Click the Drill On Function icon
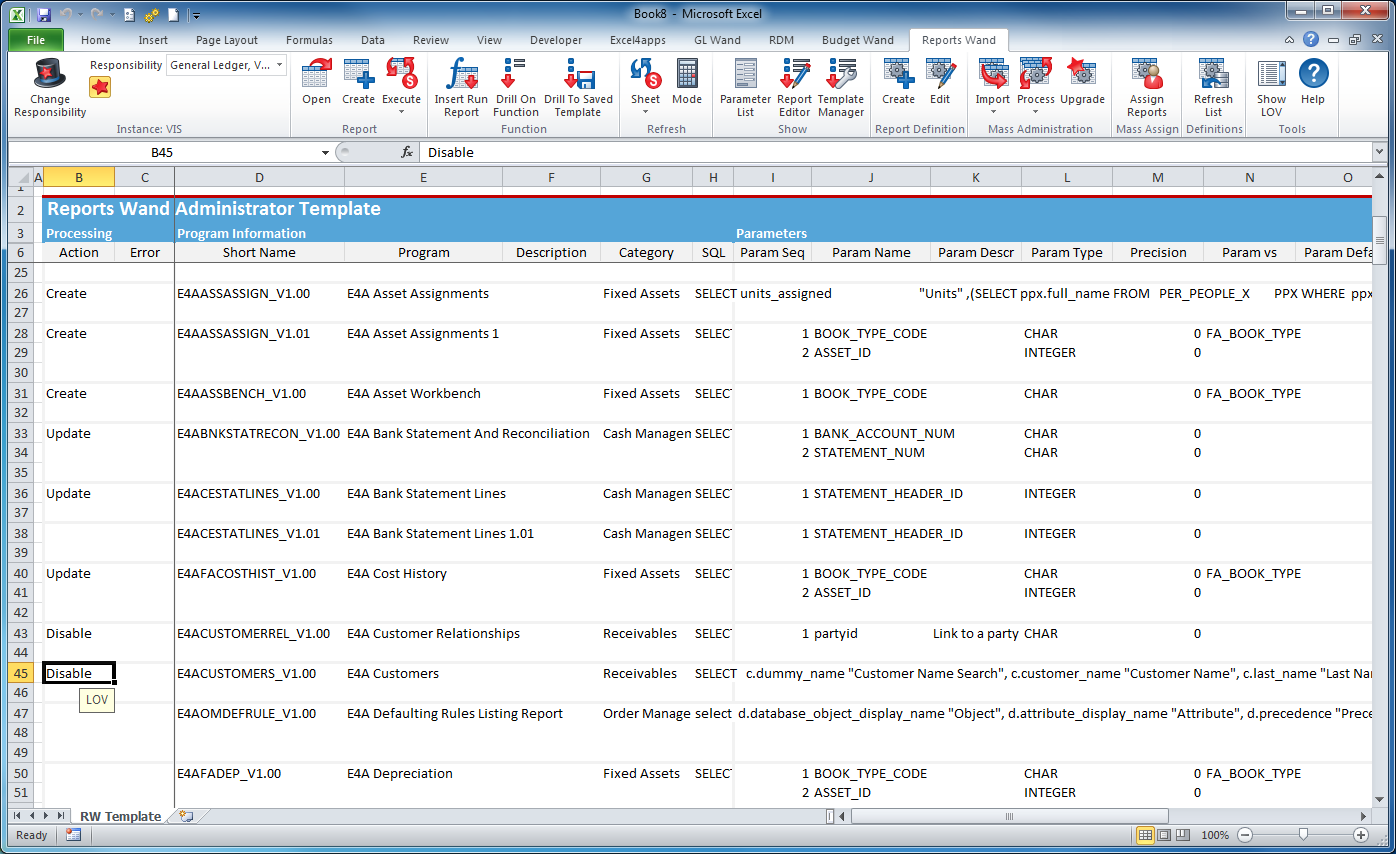The image size is (1396, 854). (515, 75)
